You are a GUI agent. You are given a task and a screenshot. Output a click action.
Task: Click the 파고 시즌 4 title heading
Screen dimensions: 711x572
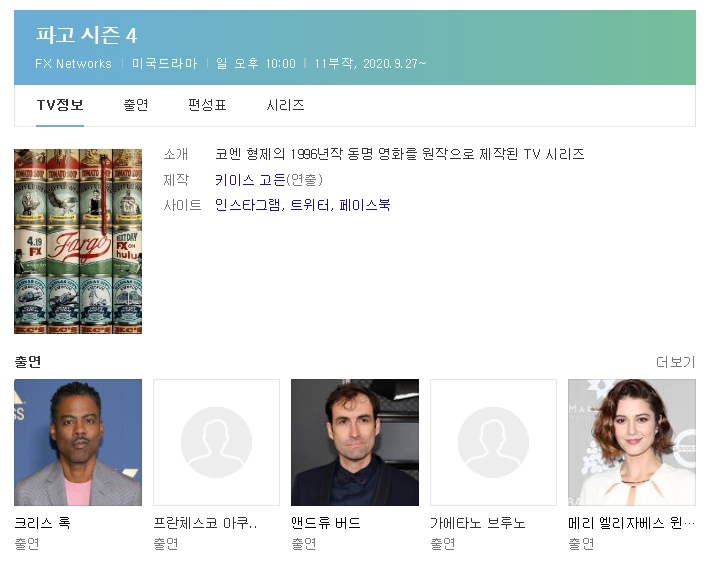click(x=86, y=36)
